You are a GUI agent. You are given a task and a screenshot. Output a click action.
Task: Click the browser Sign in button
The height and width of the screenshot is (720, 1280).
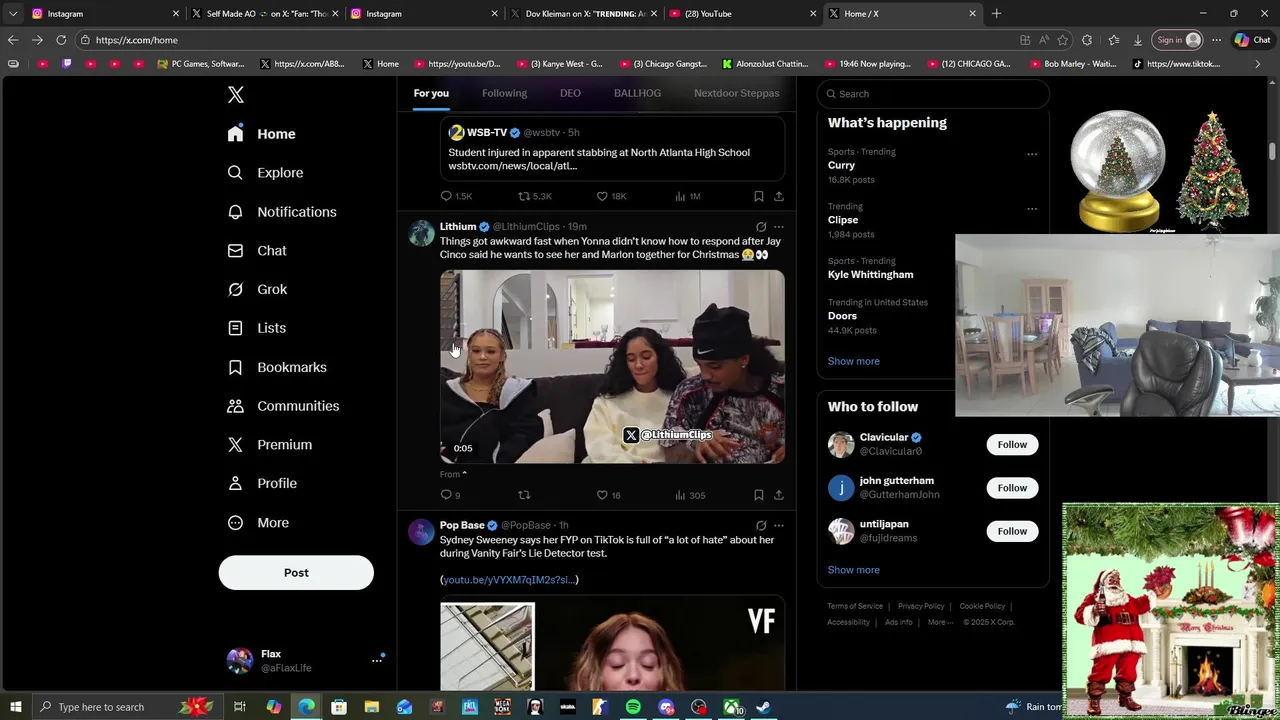point(1177,40)
